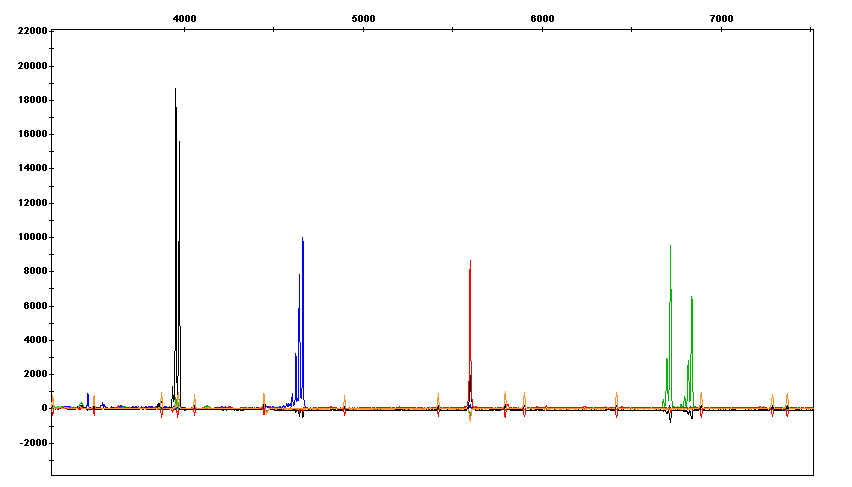Select the orange peak between 6000 and 6500
This screenshot has width=852, height=487.
point(616,395)
